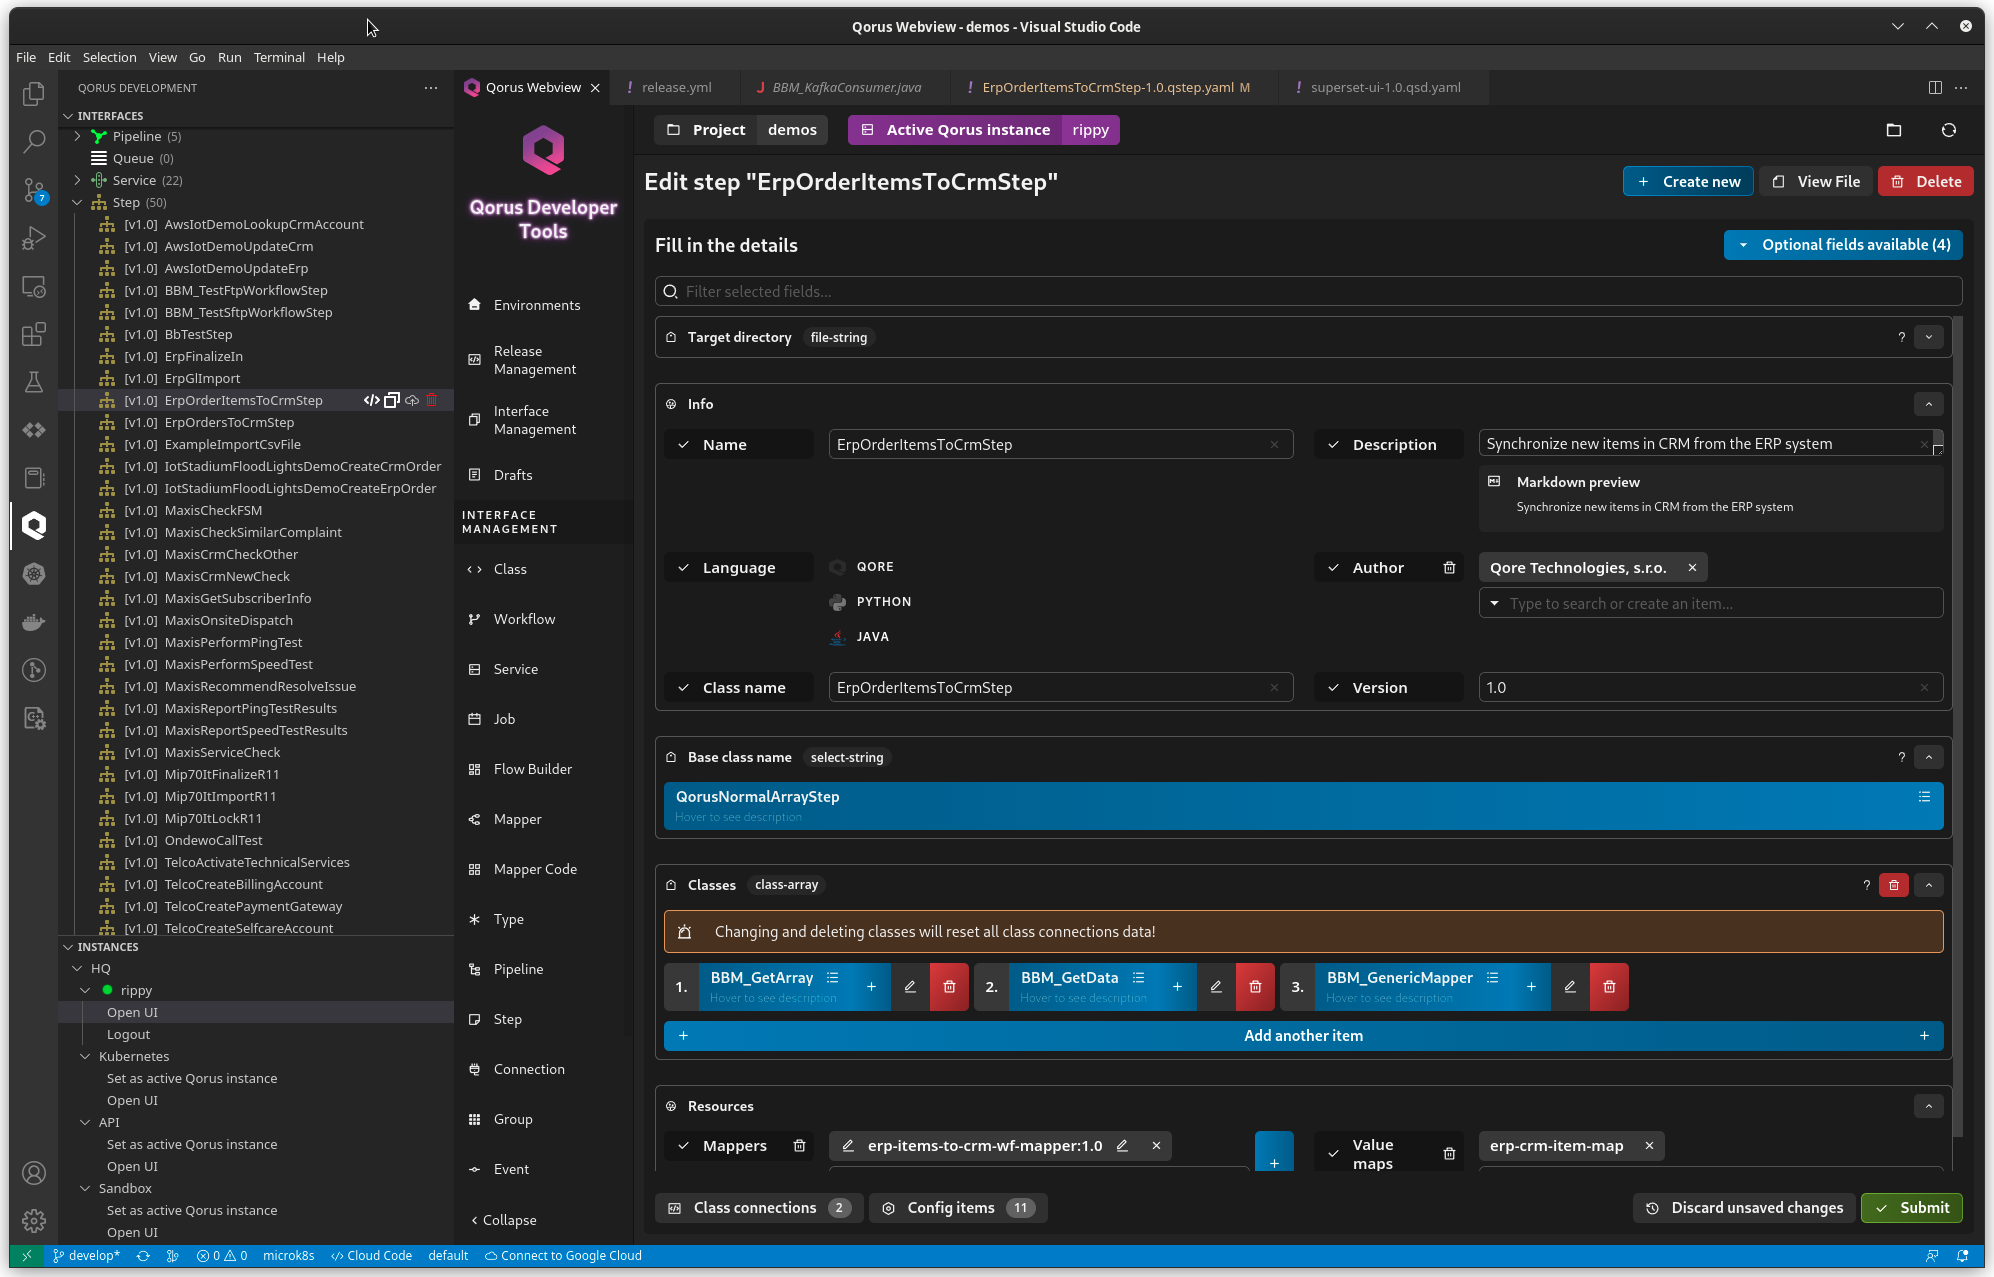Viewport: 1994px width, 1277px height.
Task: Switch to BBM_KafkaConsumer.java tab
Action: pyautogui.click(x=846, y=87)
